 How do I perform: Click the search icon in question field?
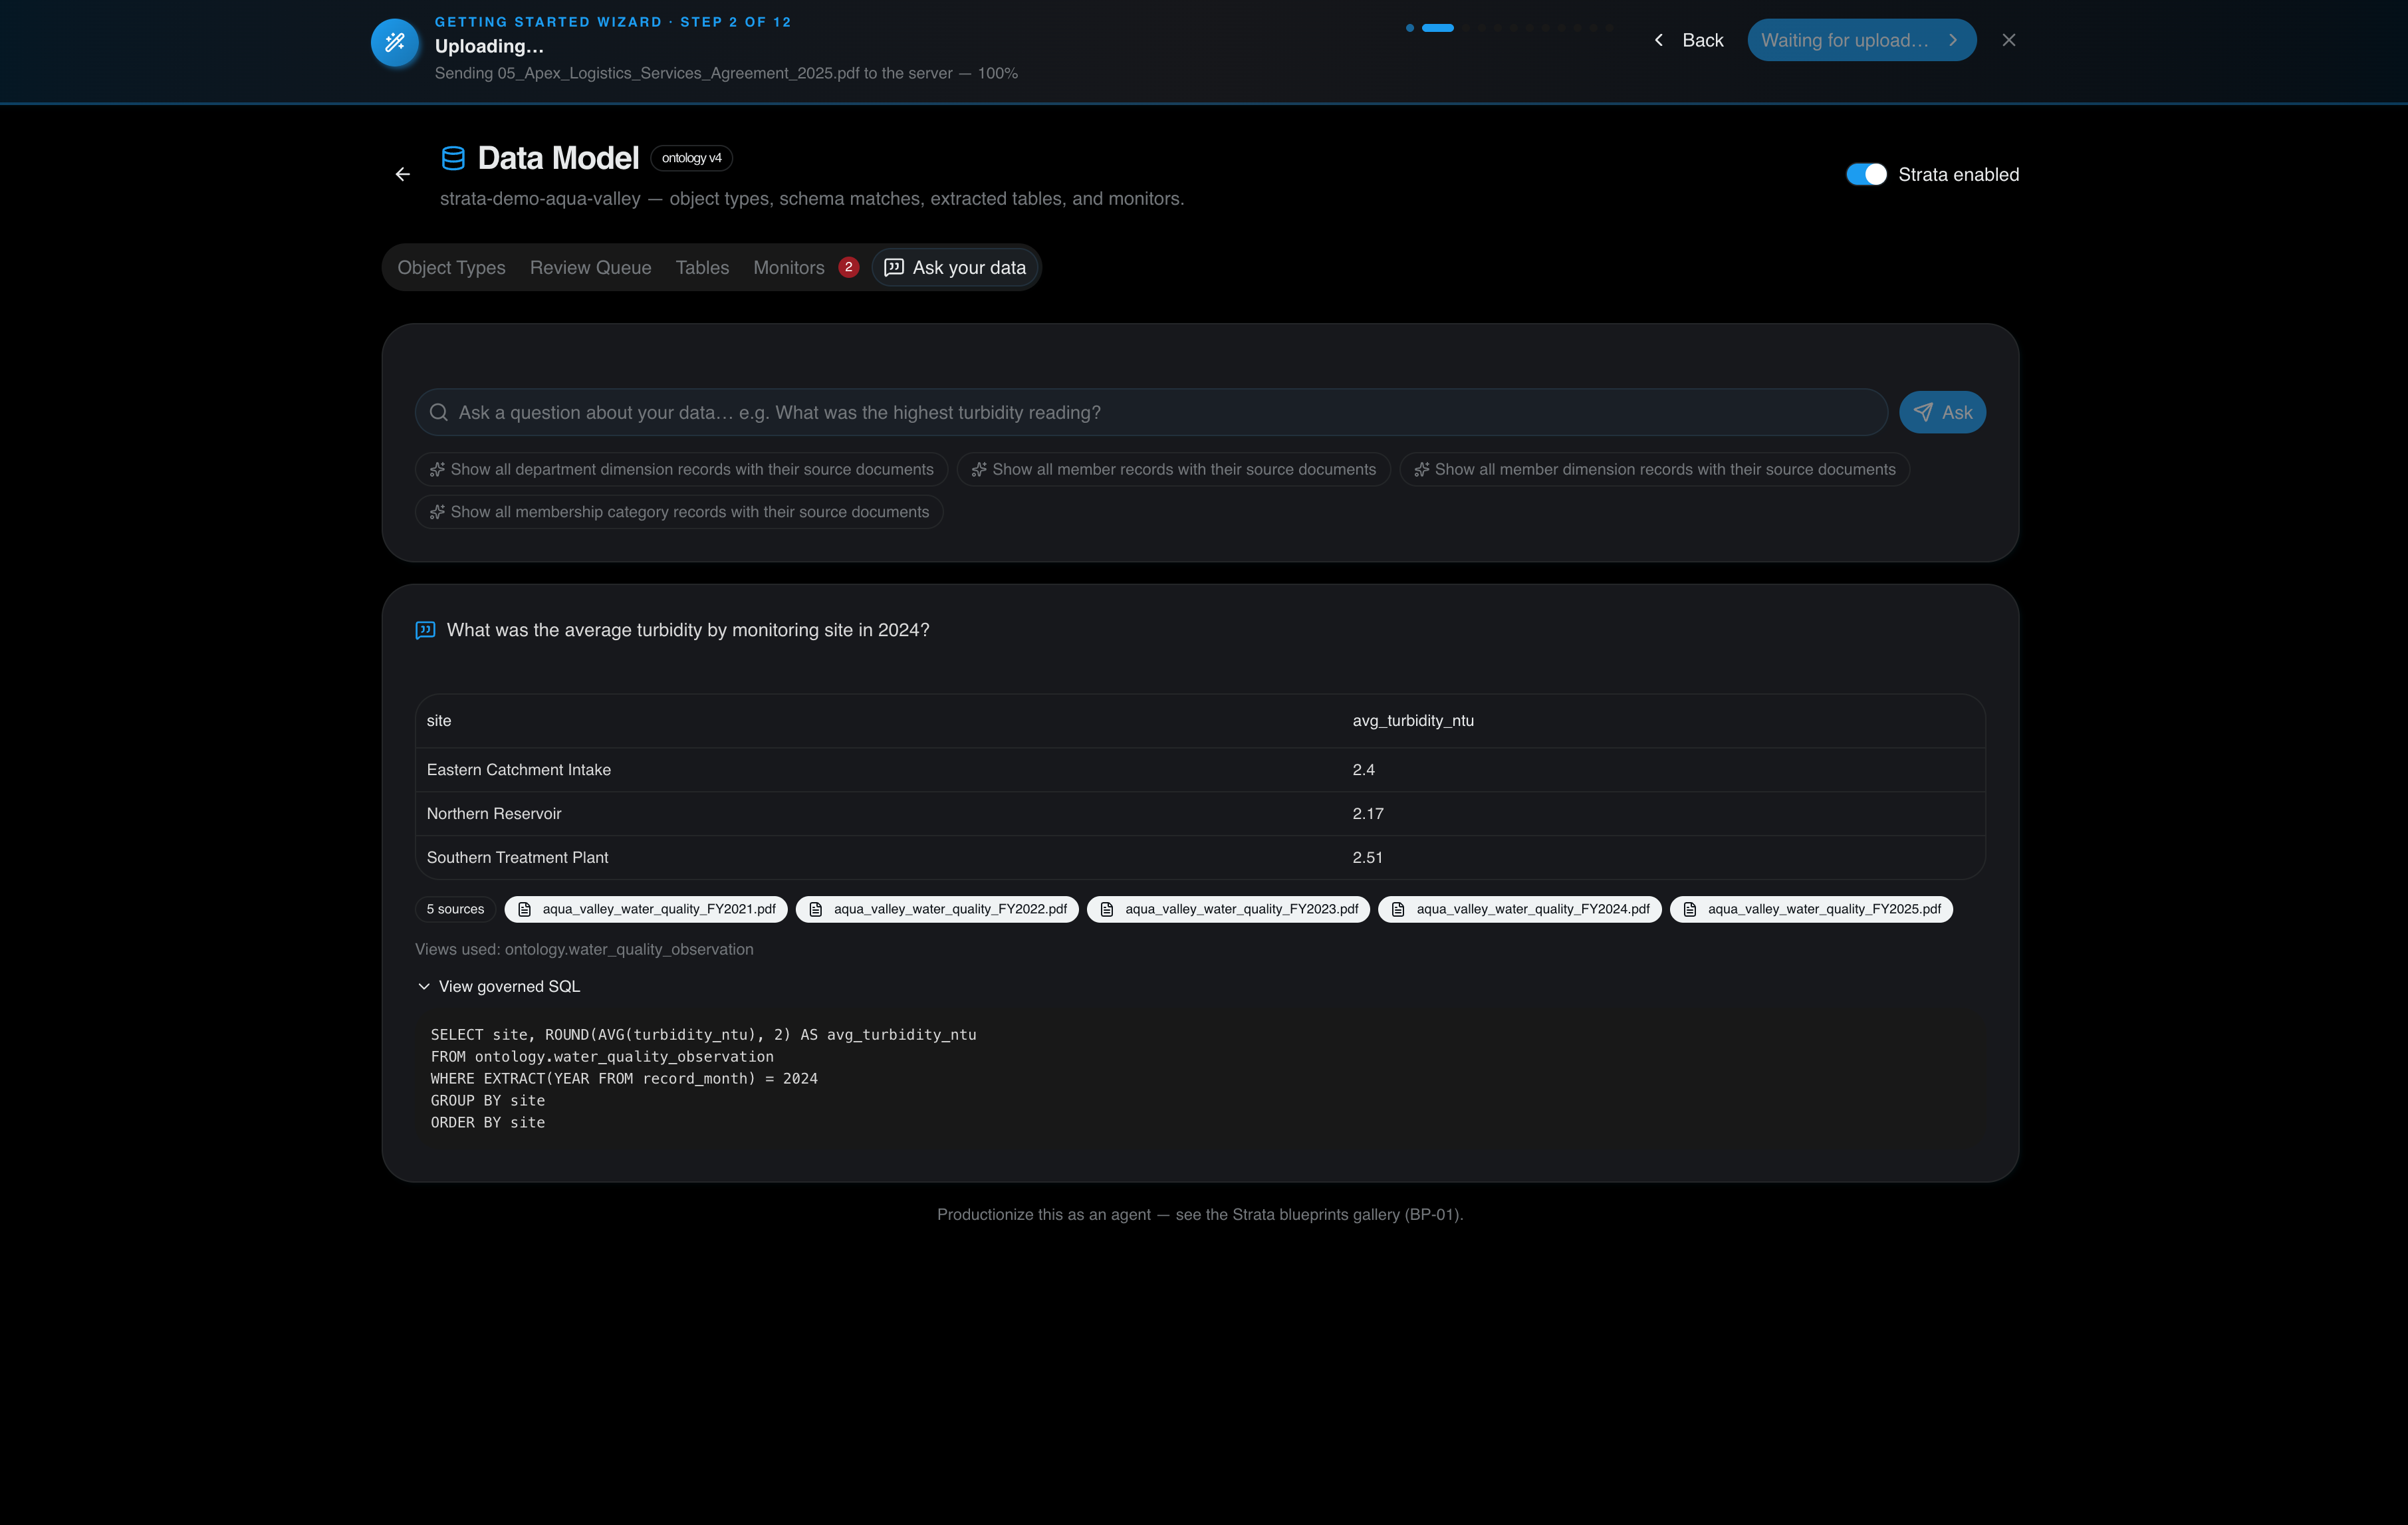(x=438, y=412)
